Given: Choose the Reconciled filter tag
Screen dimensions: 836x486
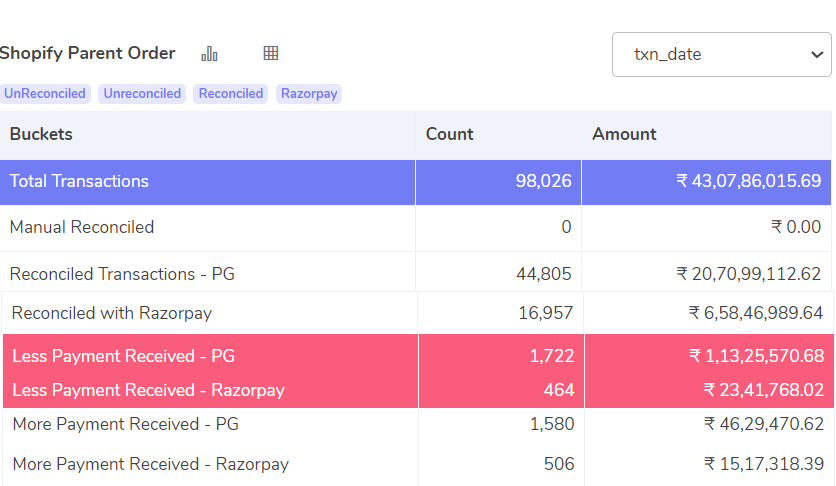Looking at the screenshot, I should click(x=230, y=94).
